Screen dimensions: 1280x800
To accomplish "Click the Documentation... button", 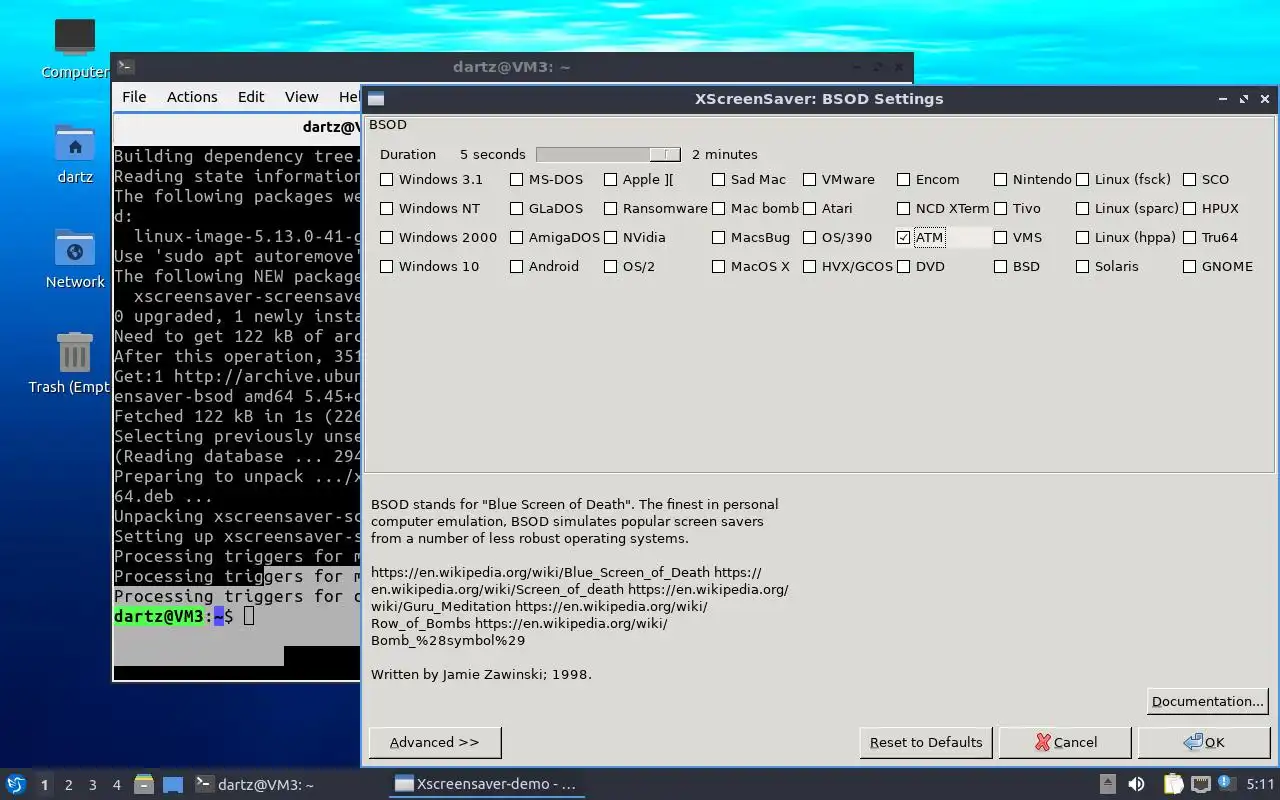I will tap(1207, 702).
